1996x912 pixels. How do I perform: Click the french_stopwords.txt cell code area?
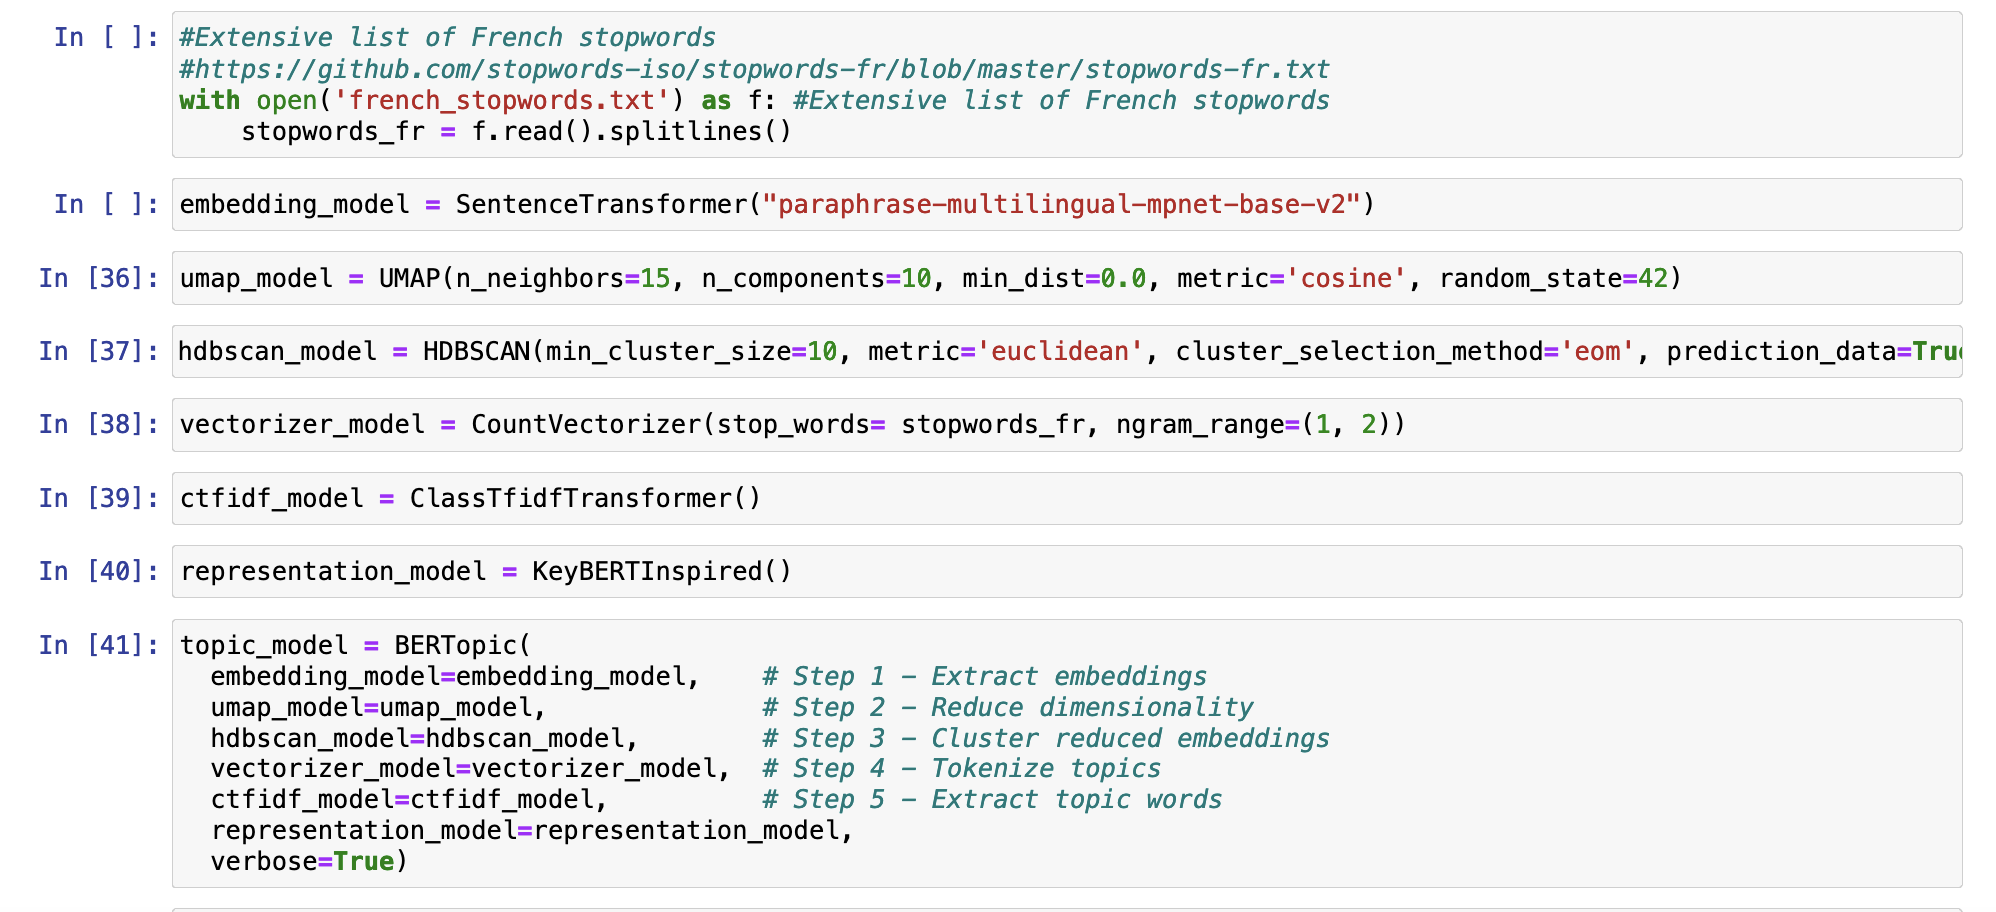(1066, 85)
